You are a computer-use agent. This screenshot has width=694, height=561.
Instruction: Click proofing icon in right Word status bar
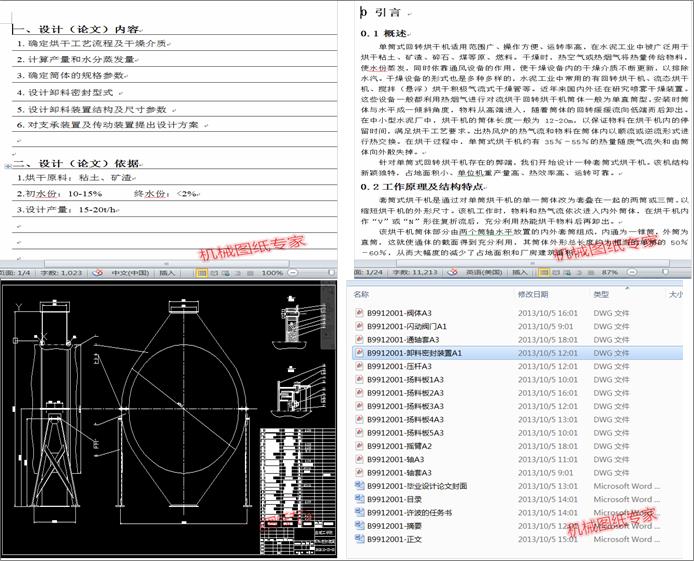452,272
